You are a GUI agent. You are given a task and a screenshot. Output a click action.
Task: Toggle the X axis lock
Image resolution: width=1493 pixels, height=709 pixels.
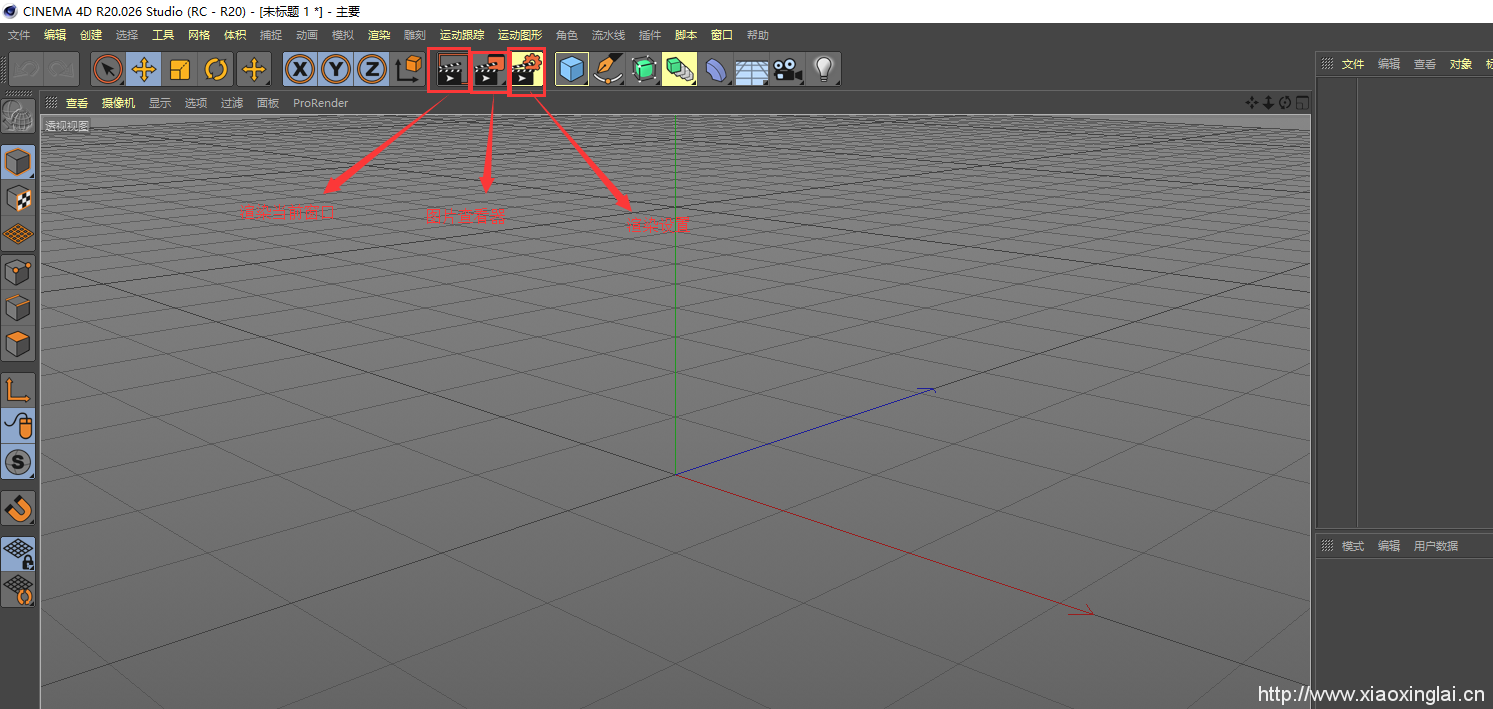coord(300,70)
